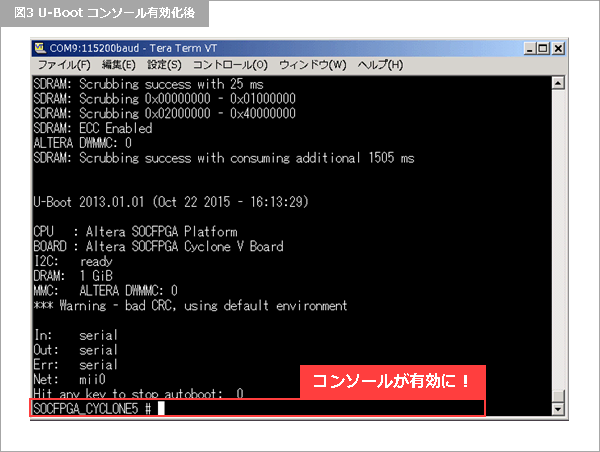
Task: Click the 'I2C: ready' line
Action: coord(73,261)
